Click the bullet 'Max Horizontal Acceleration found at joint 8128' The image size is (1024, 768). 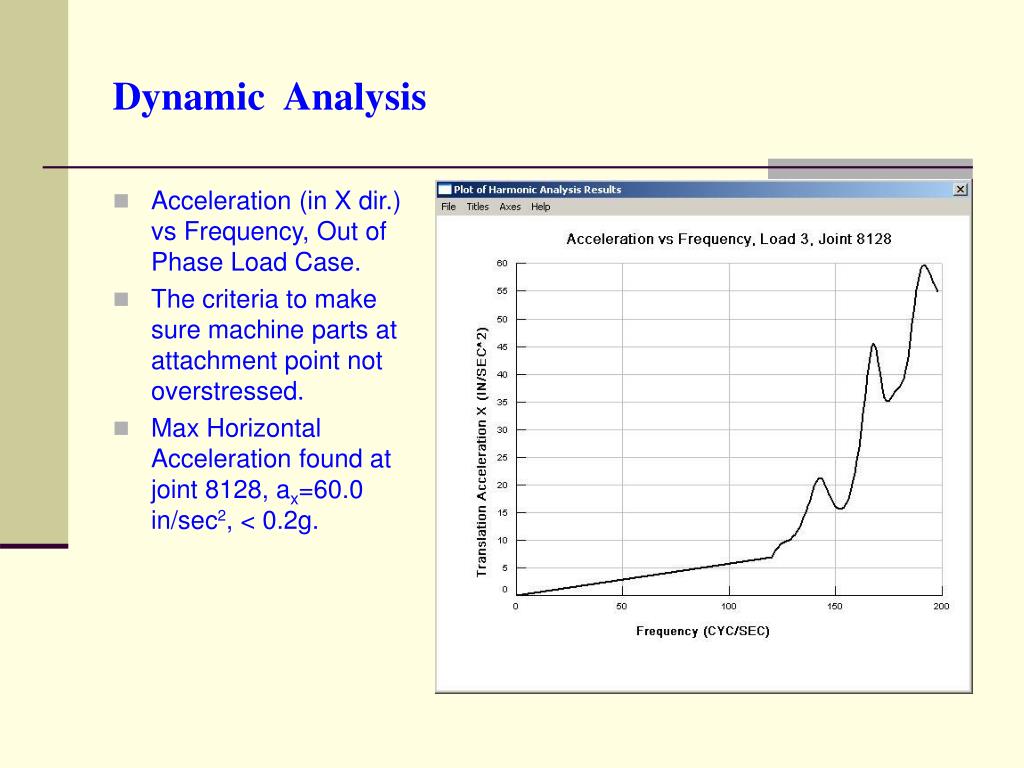271,474
